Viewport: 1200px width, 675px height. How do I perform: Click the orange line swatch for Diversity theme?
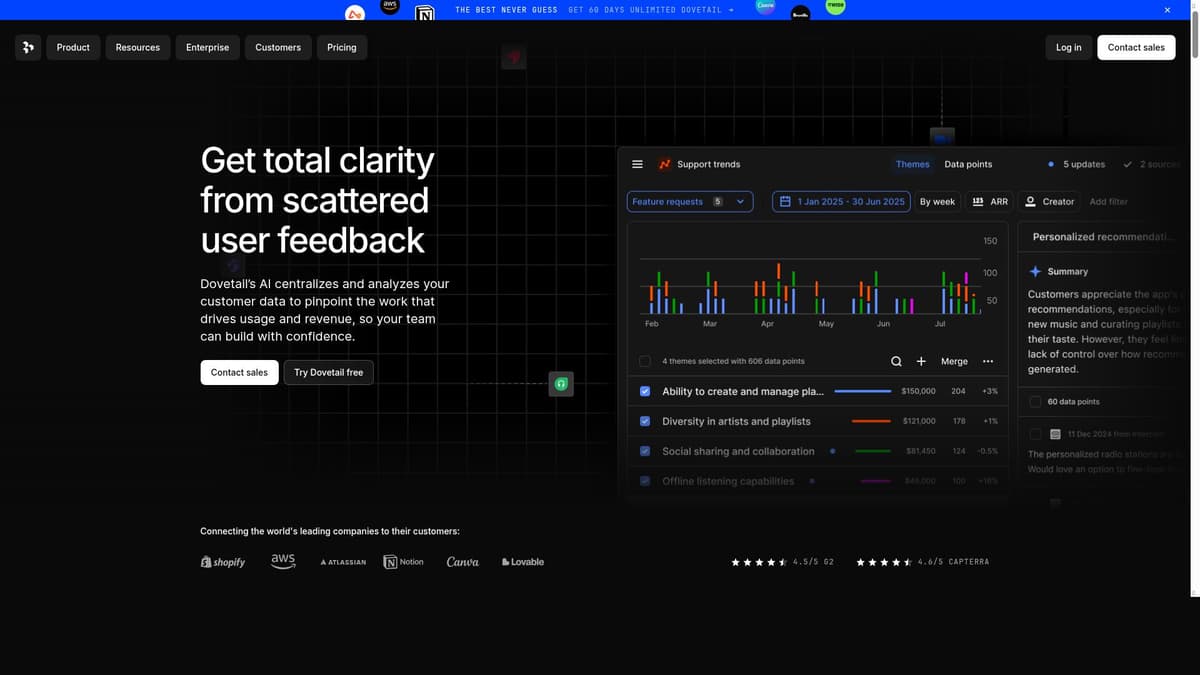[x=870, y=422]
